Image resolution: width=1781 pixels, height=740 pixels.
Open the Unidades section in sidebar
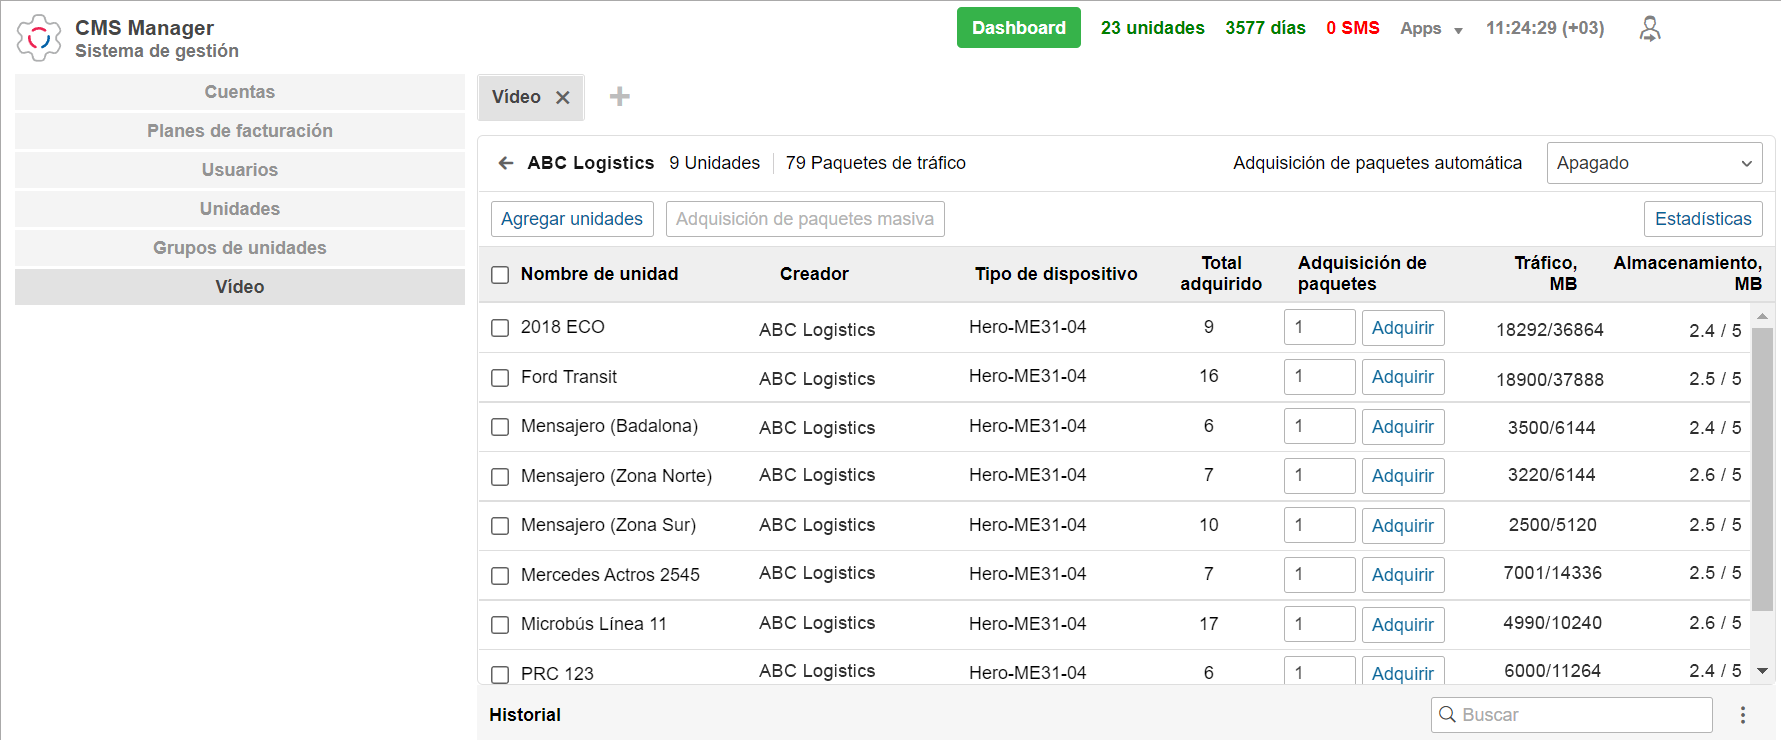pos(240,209)
